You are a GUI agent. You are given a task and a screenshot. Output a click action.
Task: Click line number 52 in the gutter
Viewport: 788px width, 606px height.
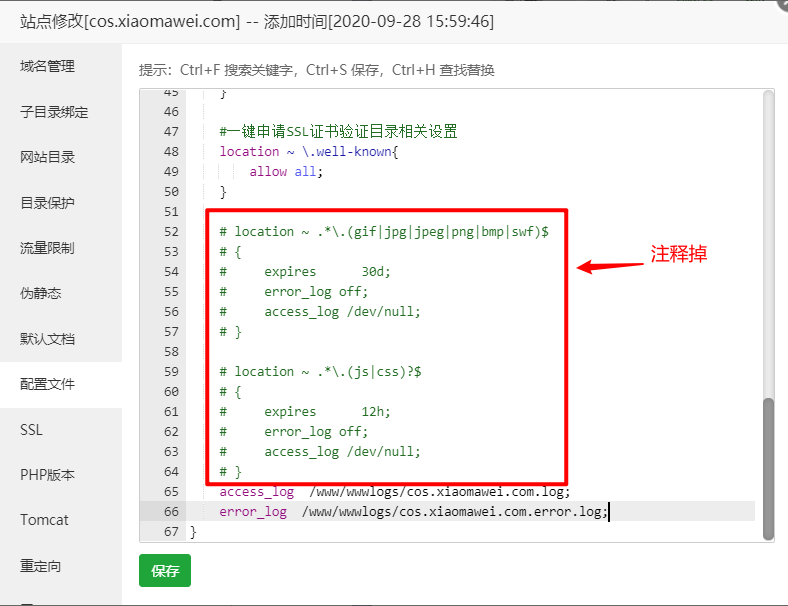171,232
